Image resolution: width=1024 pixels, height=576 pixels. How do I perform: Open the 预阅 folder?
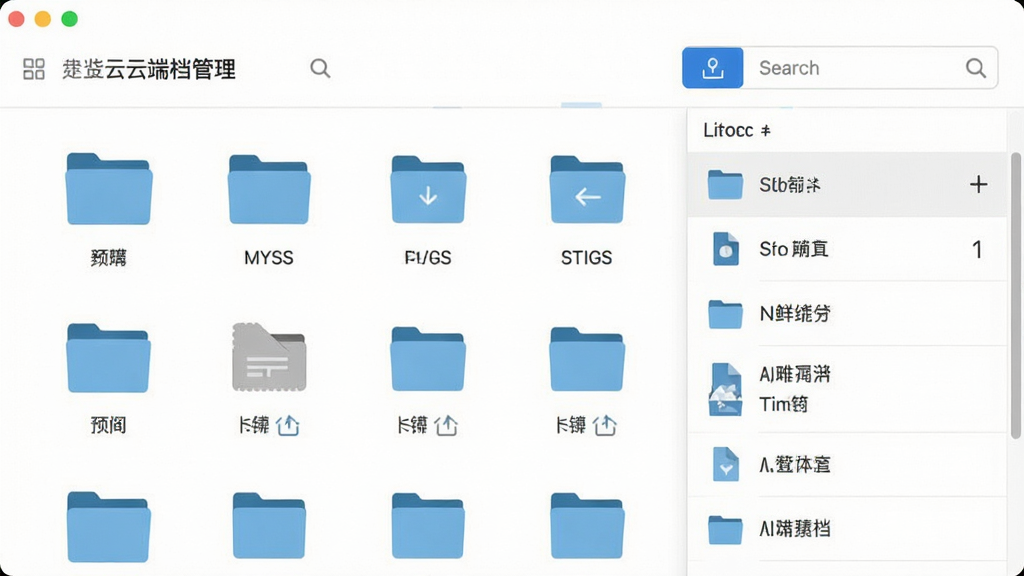pos(108,358)
